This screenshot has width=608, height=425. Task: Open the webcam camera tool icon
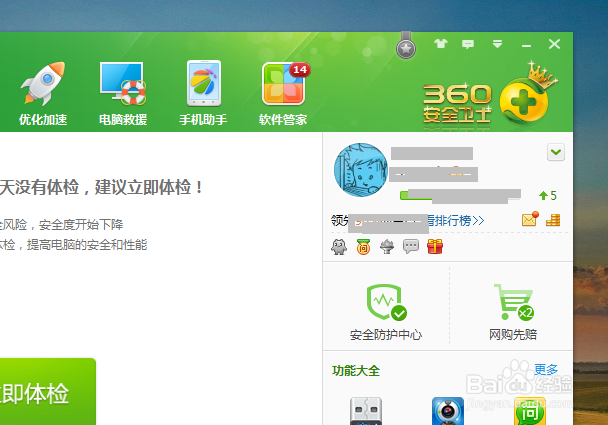448,411
